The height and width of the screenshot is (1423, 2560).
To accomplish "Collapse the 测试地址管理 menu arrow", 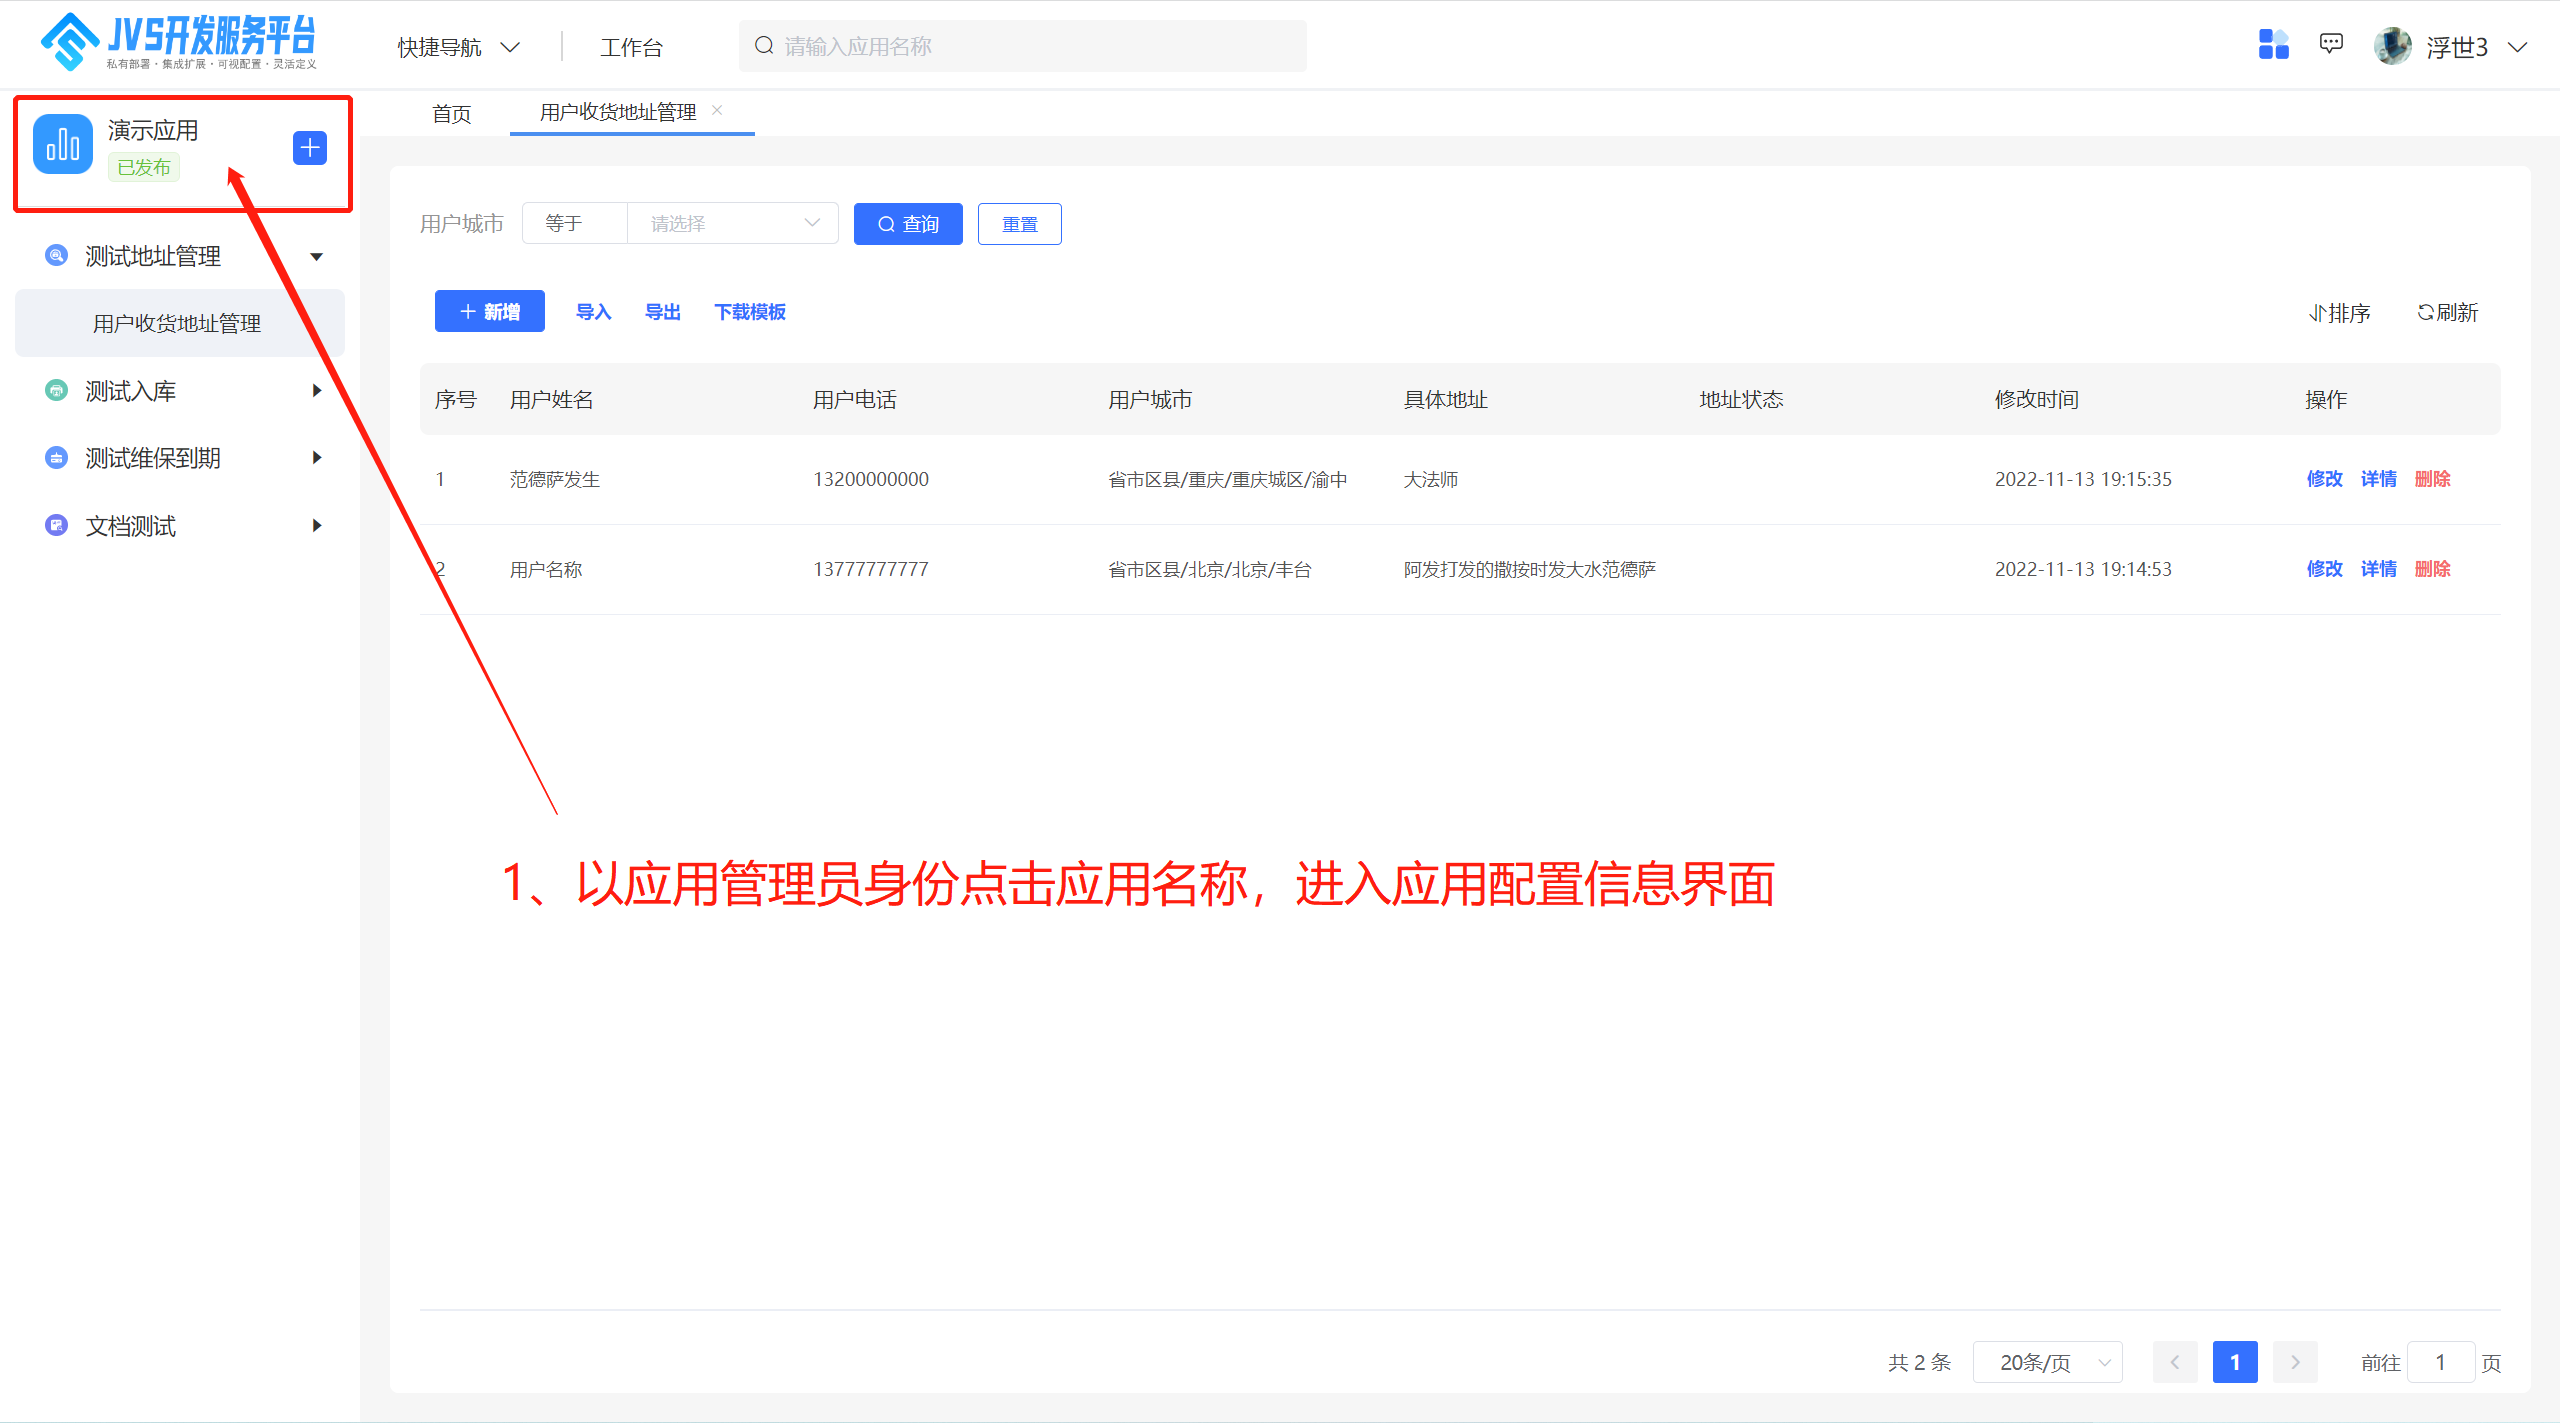I will 317,257.
